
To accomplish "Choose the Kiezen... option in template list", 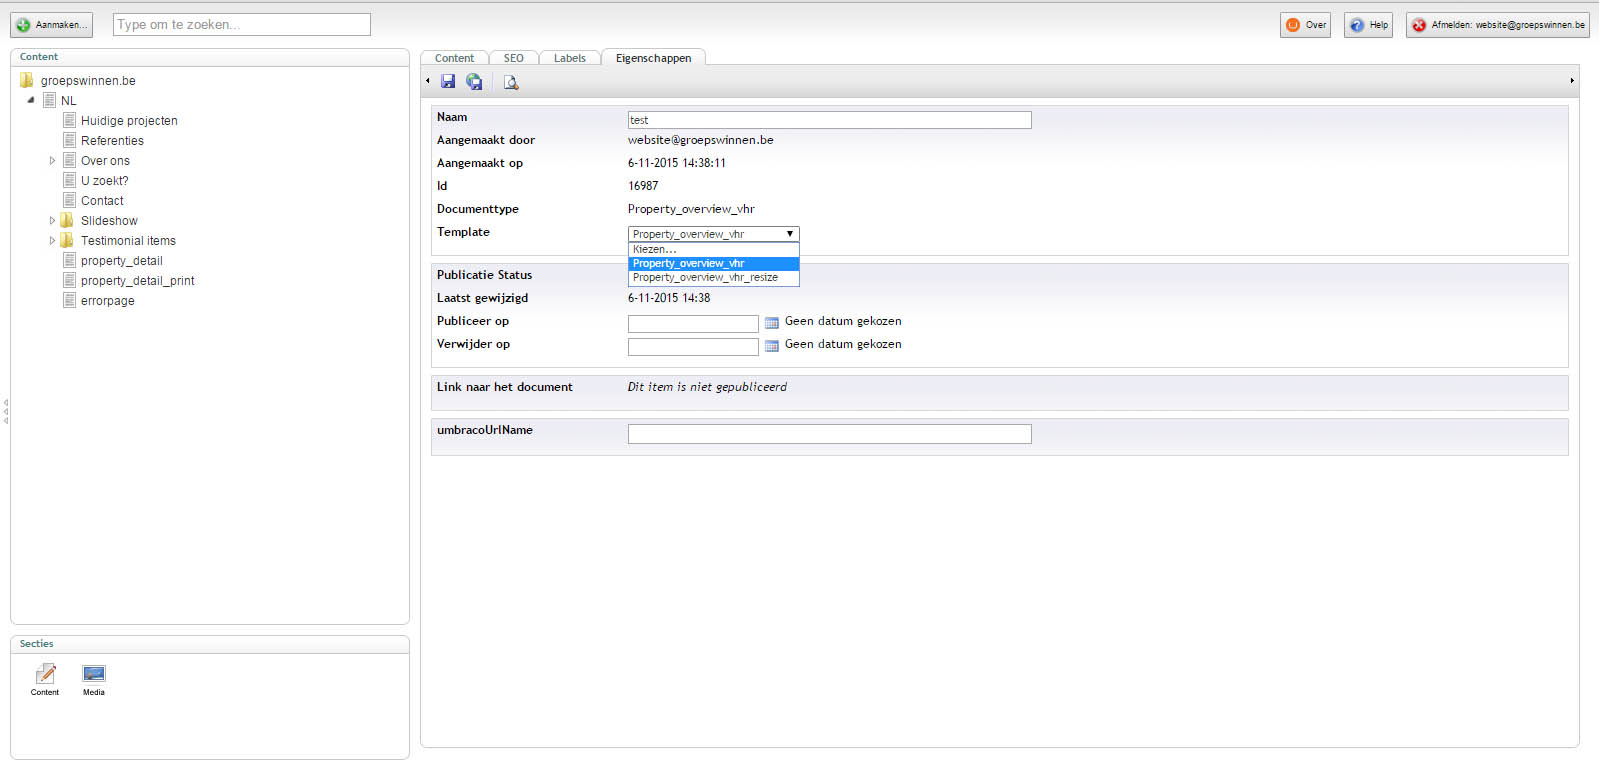I will (x=655, y=250).
